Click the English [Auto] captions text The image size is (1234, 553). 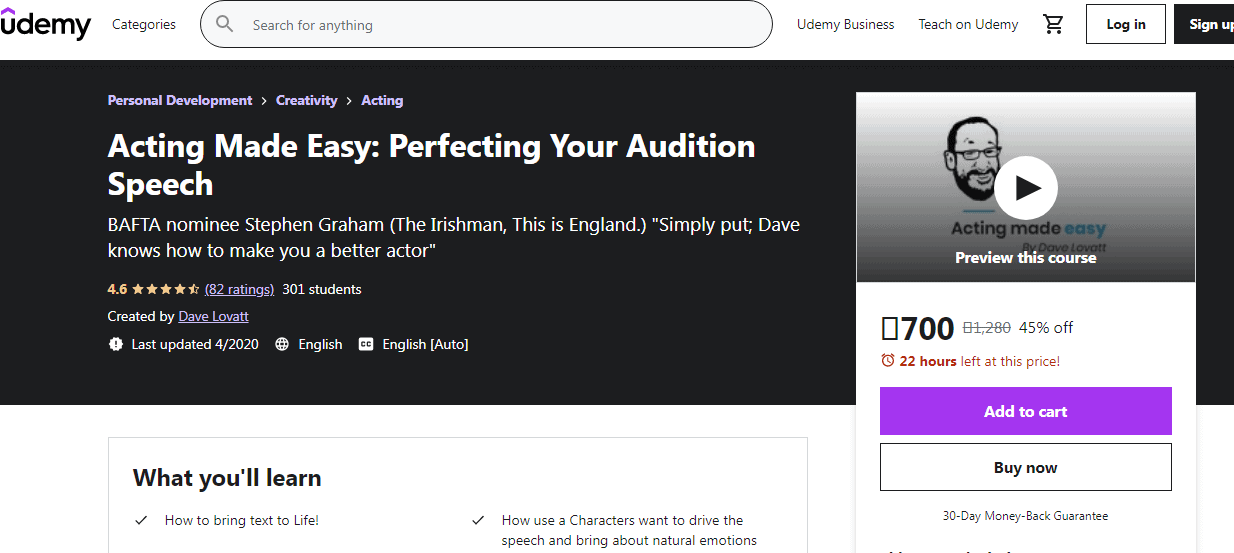[x=425, y=344]
